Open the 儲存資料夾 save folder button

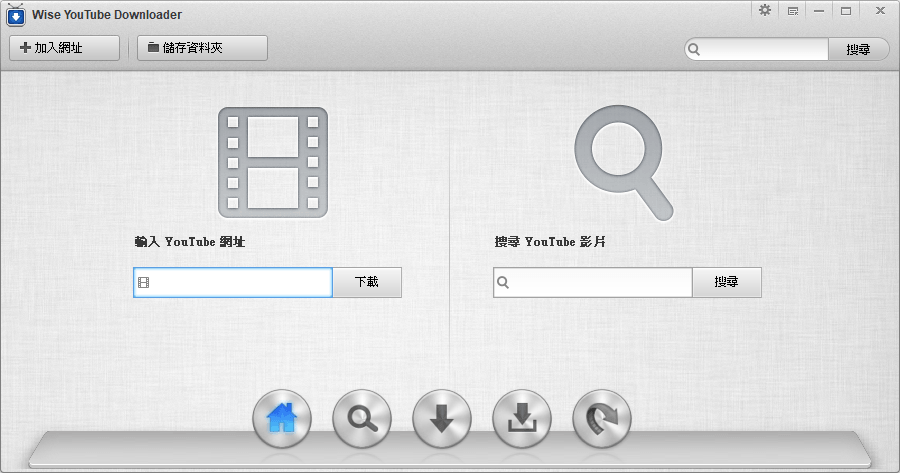pyautogui.click(x=202, y=48)
